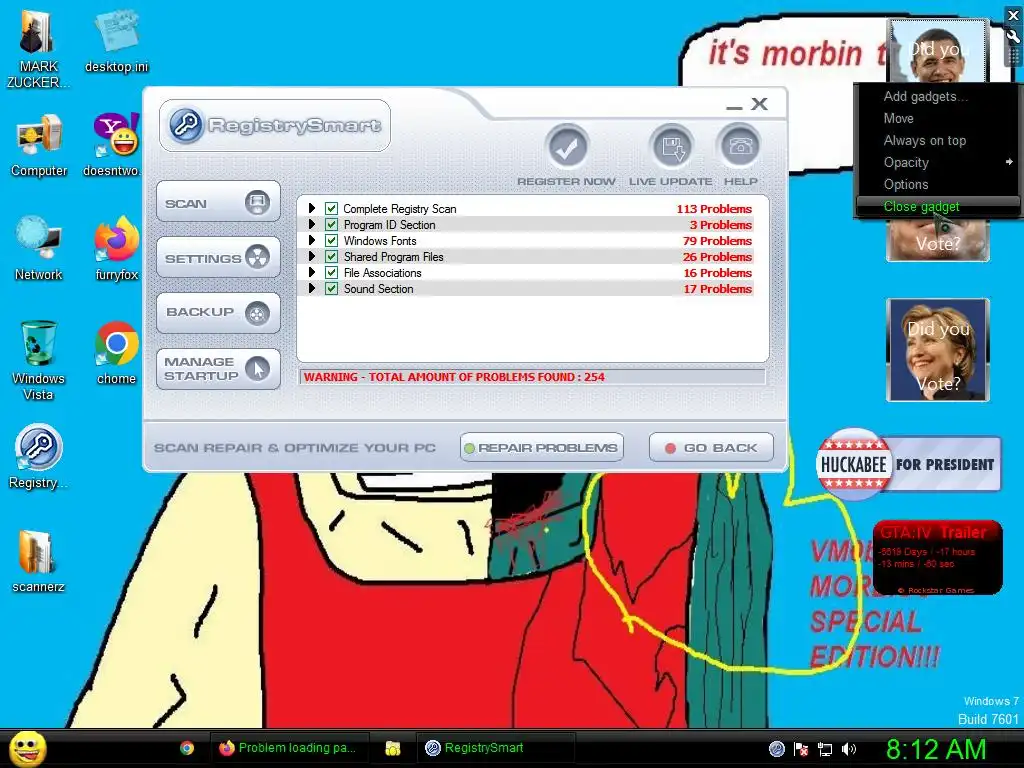Click the Go Back button
The width and height of the screenshot is (1024, 768).
711,448
